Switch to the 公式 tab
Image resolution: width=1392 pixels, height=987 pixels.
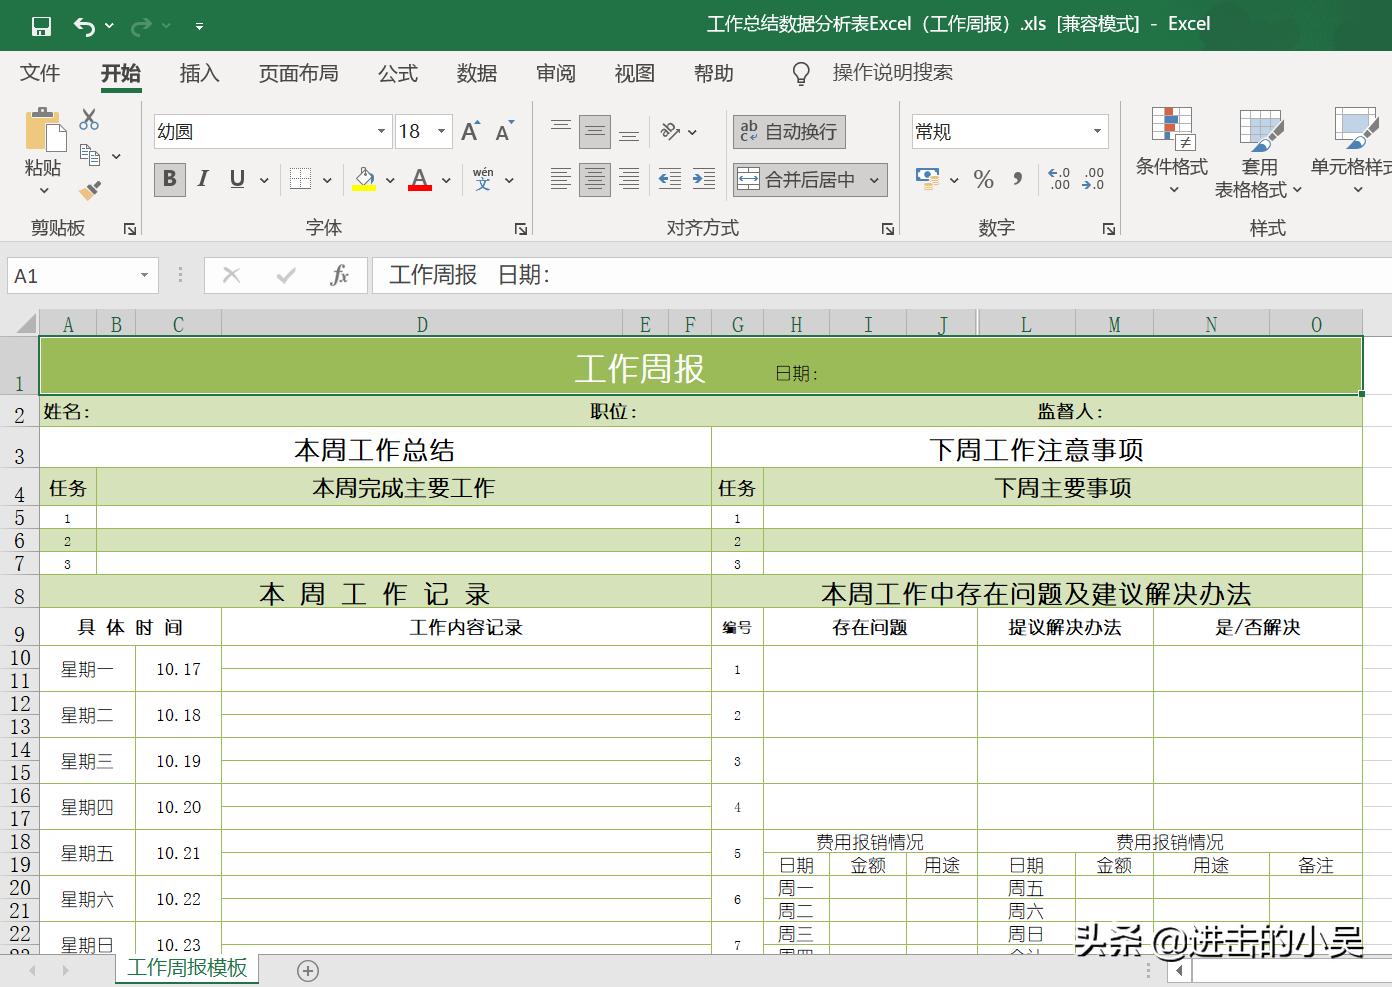[397, 73]
